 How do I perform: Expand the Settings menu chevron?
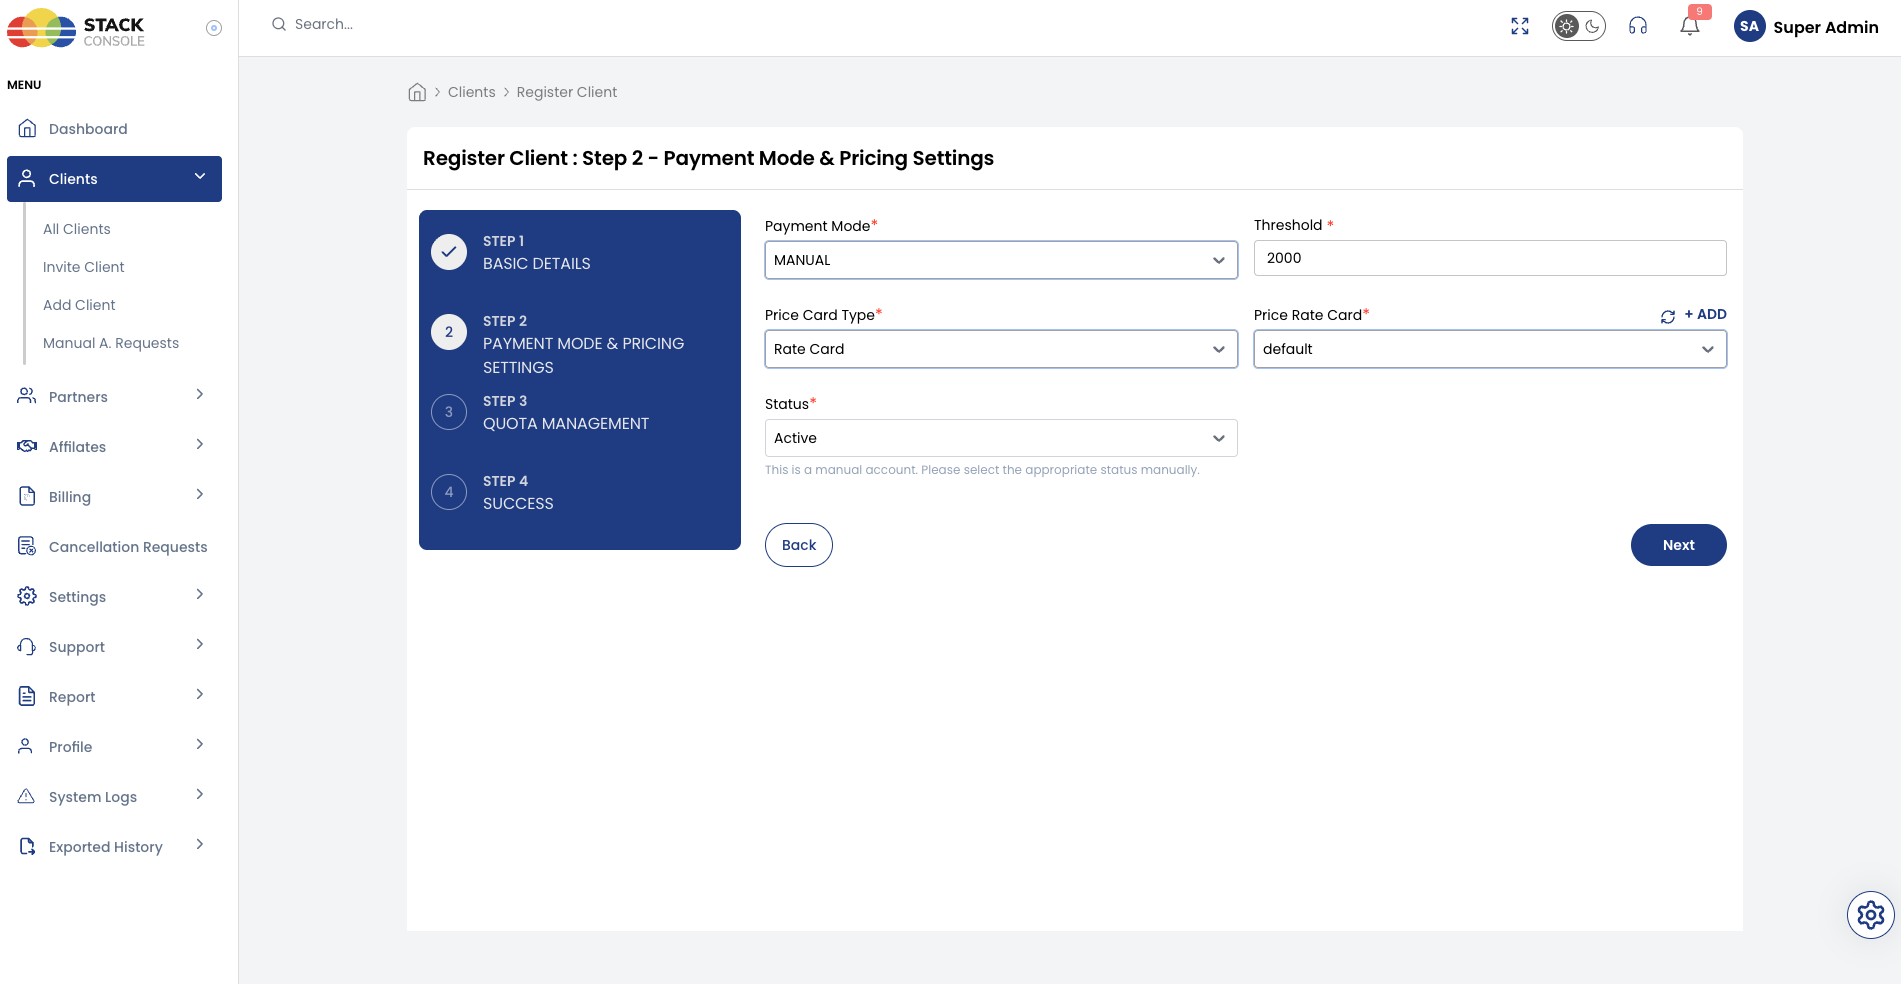tap(200, 594)
